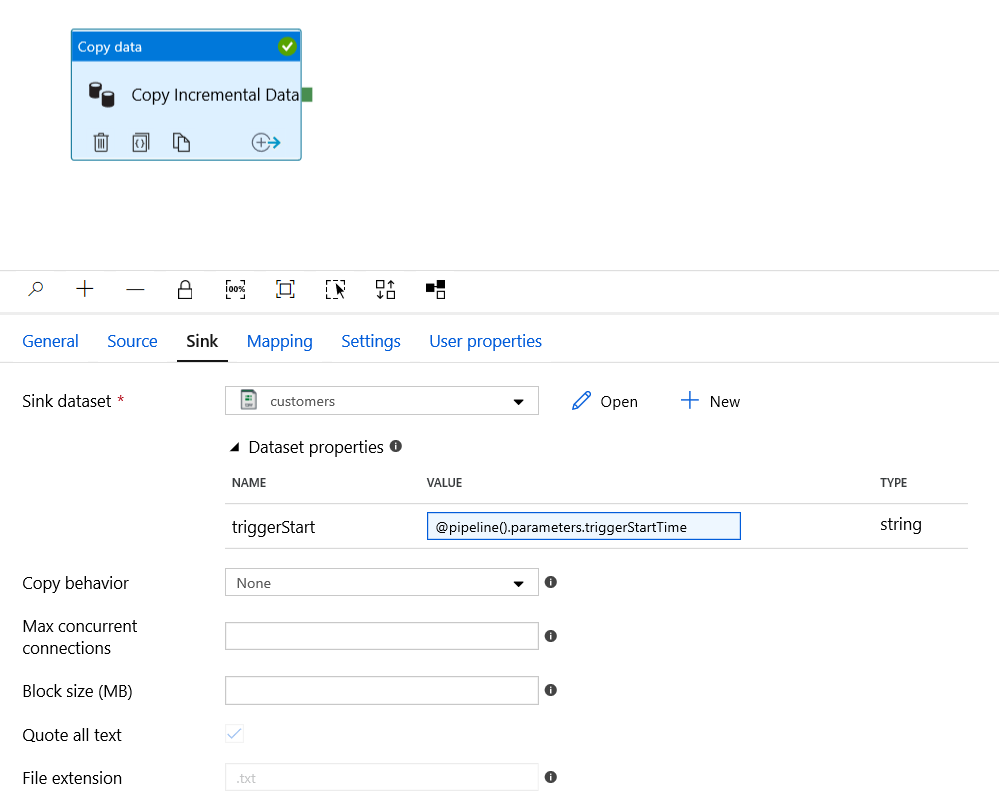Enable the canvas lock icon
Screen dimensions: 999x803
(x=184, y=289)
